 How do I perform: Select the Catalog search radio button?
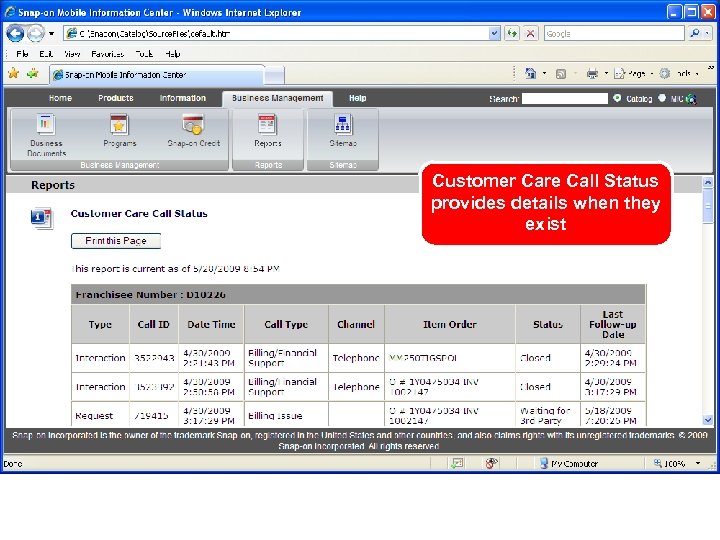tap(617, 98)
